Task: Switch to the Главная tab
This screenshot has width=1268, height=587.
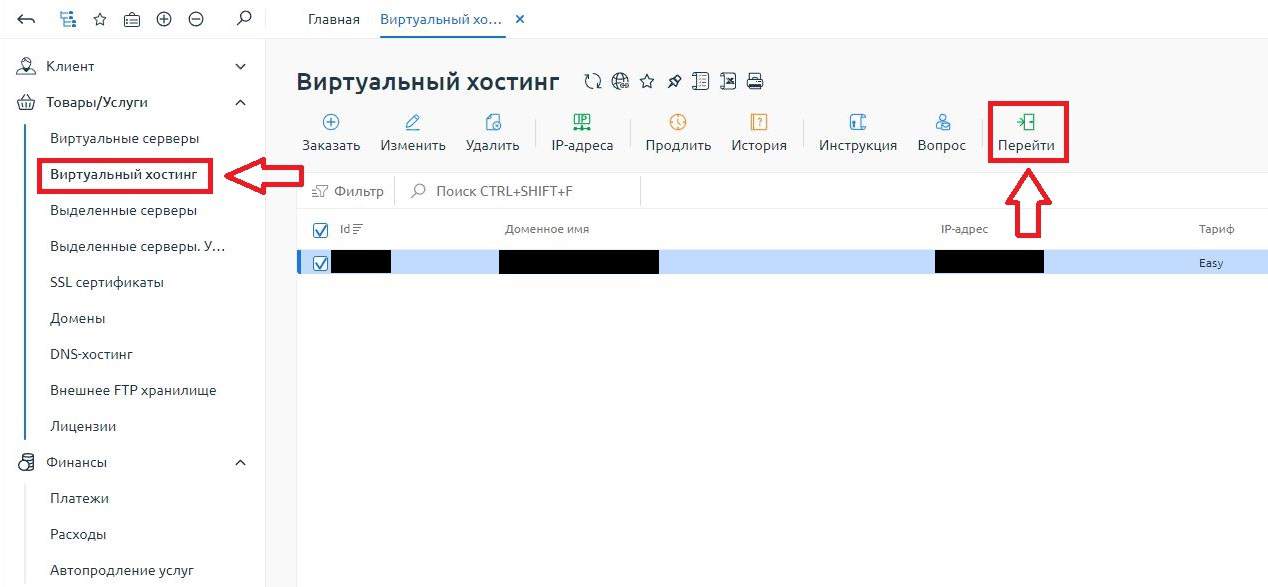Action: (x=334, y=19)
